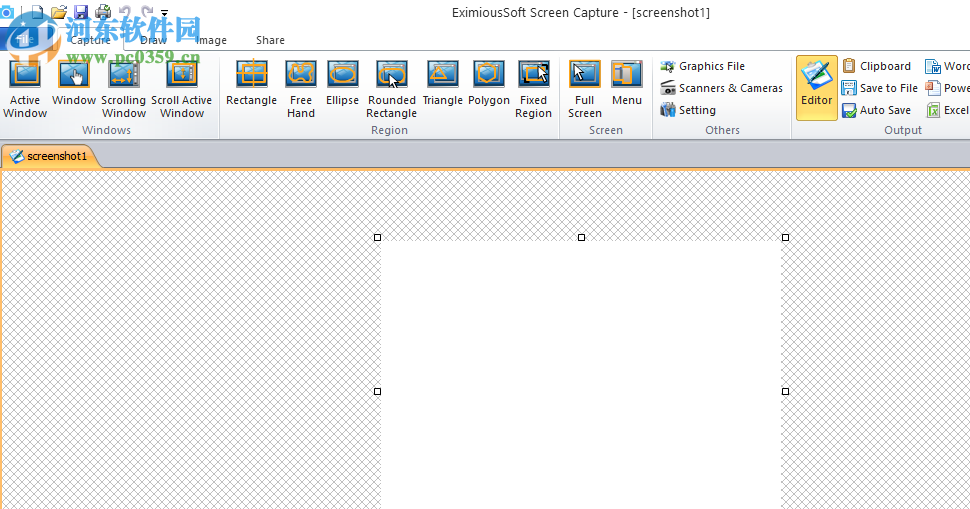
Task: Capture the Full Screen
Action: pyautogui.click(x=585, y=89)
